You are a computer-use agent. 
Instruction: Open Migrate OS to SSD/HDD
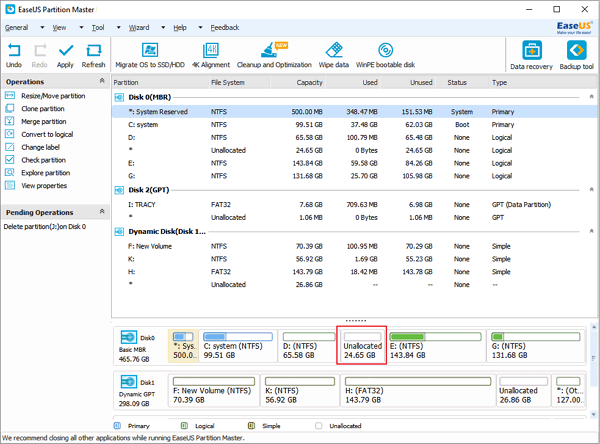(150, 55)
